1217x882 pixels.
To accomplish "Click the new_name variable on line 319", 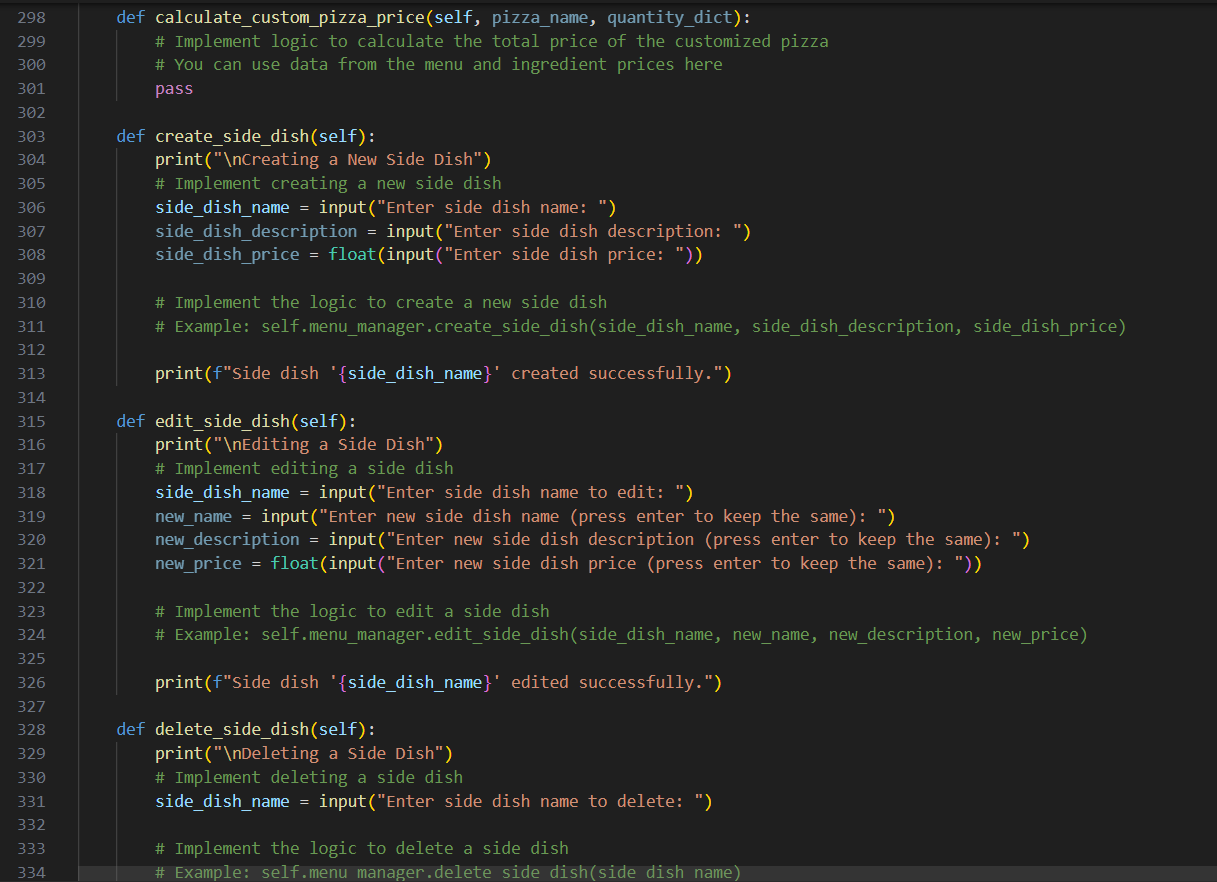I will click(x=193, y=516).
